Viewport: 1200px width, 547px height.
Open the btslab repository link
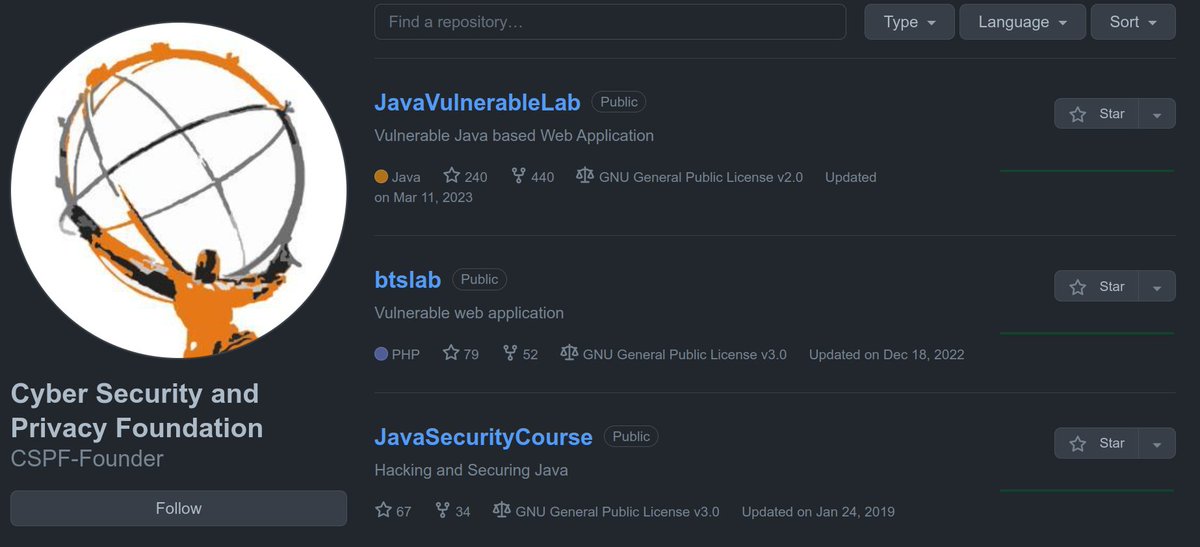(408, 280)
